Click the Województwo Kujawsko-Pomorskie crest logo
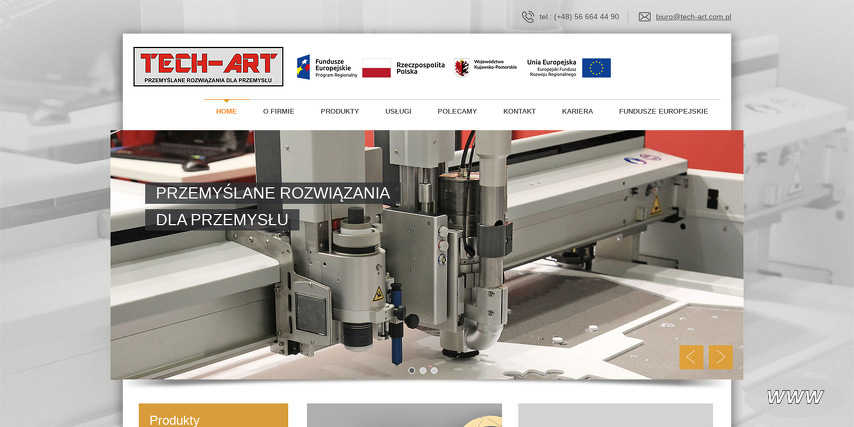 coord(485,68)
